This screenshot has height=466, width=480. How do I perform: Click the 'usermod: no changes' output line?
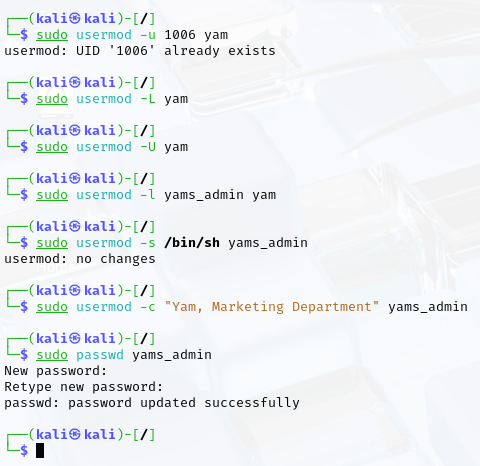(80, 259)
